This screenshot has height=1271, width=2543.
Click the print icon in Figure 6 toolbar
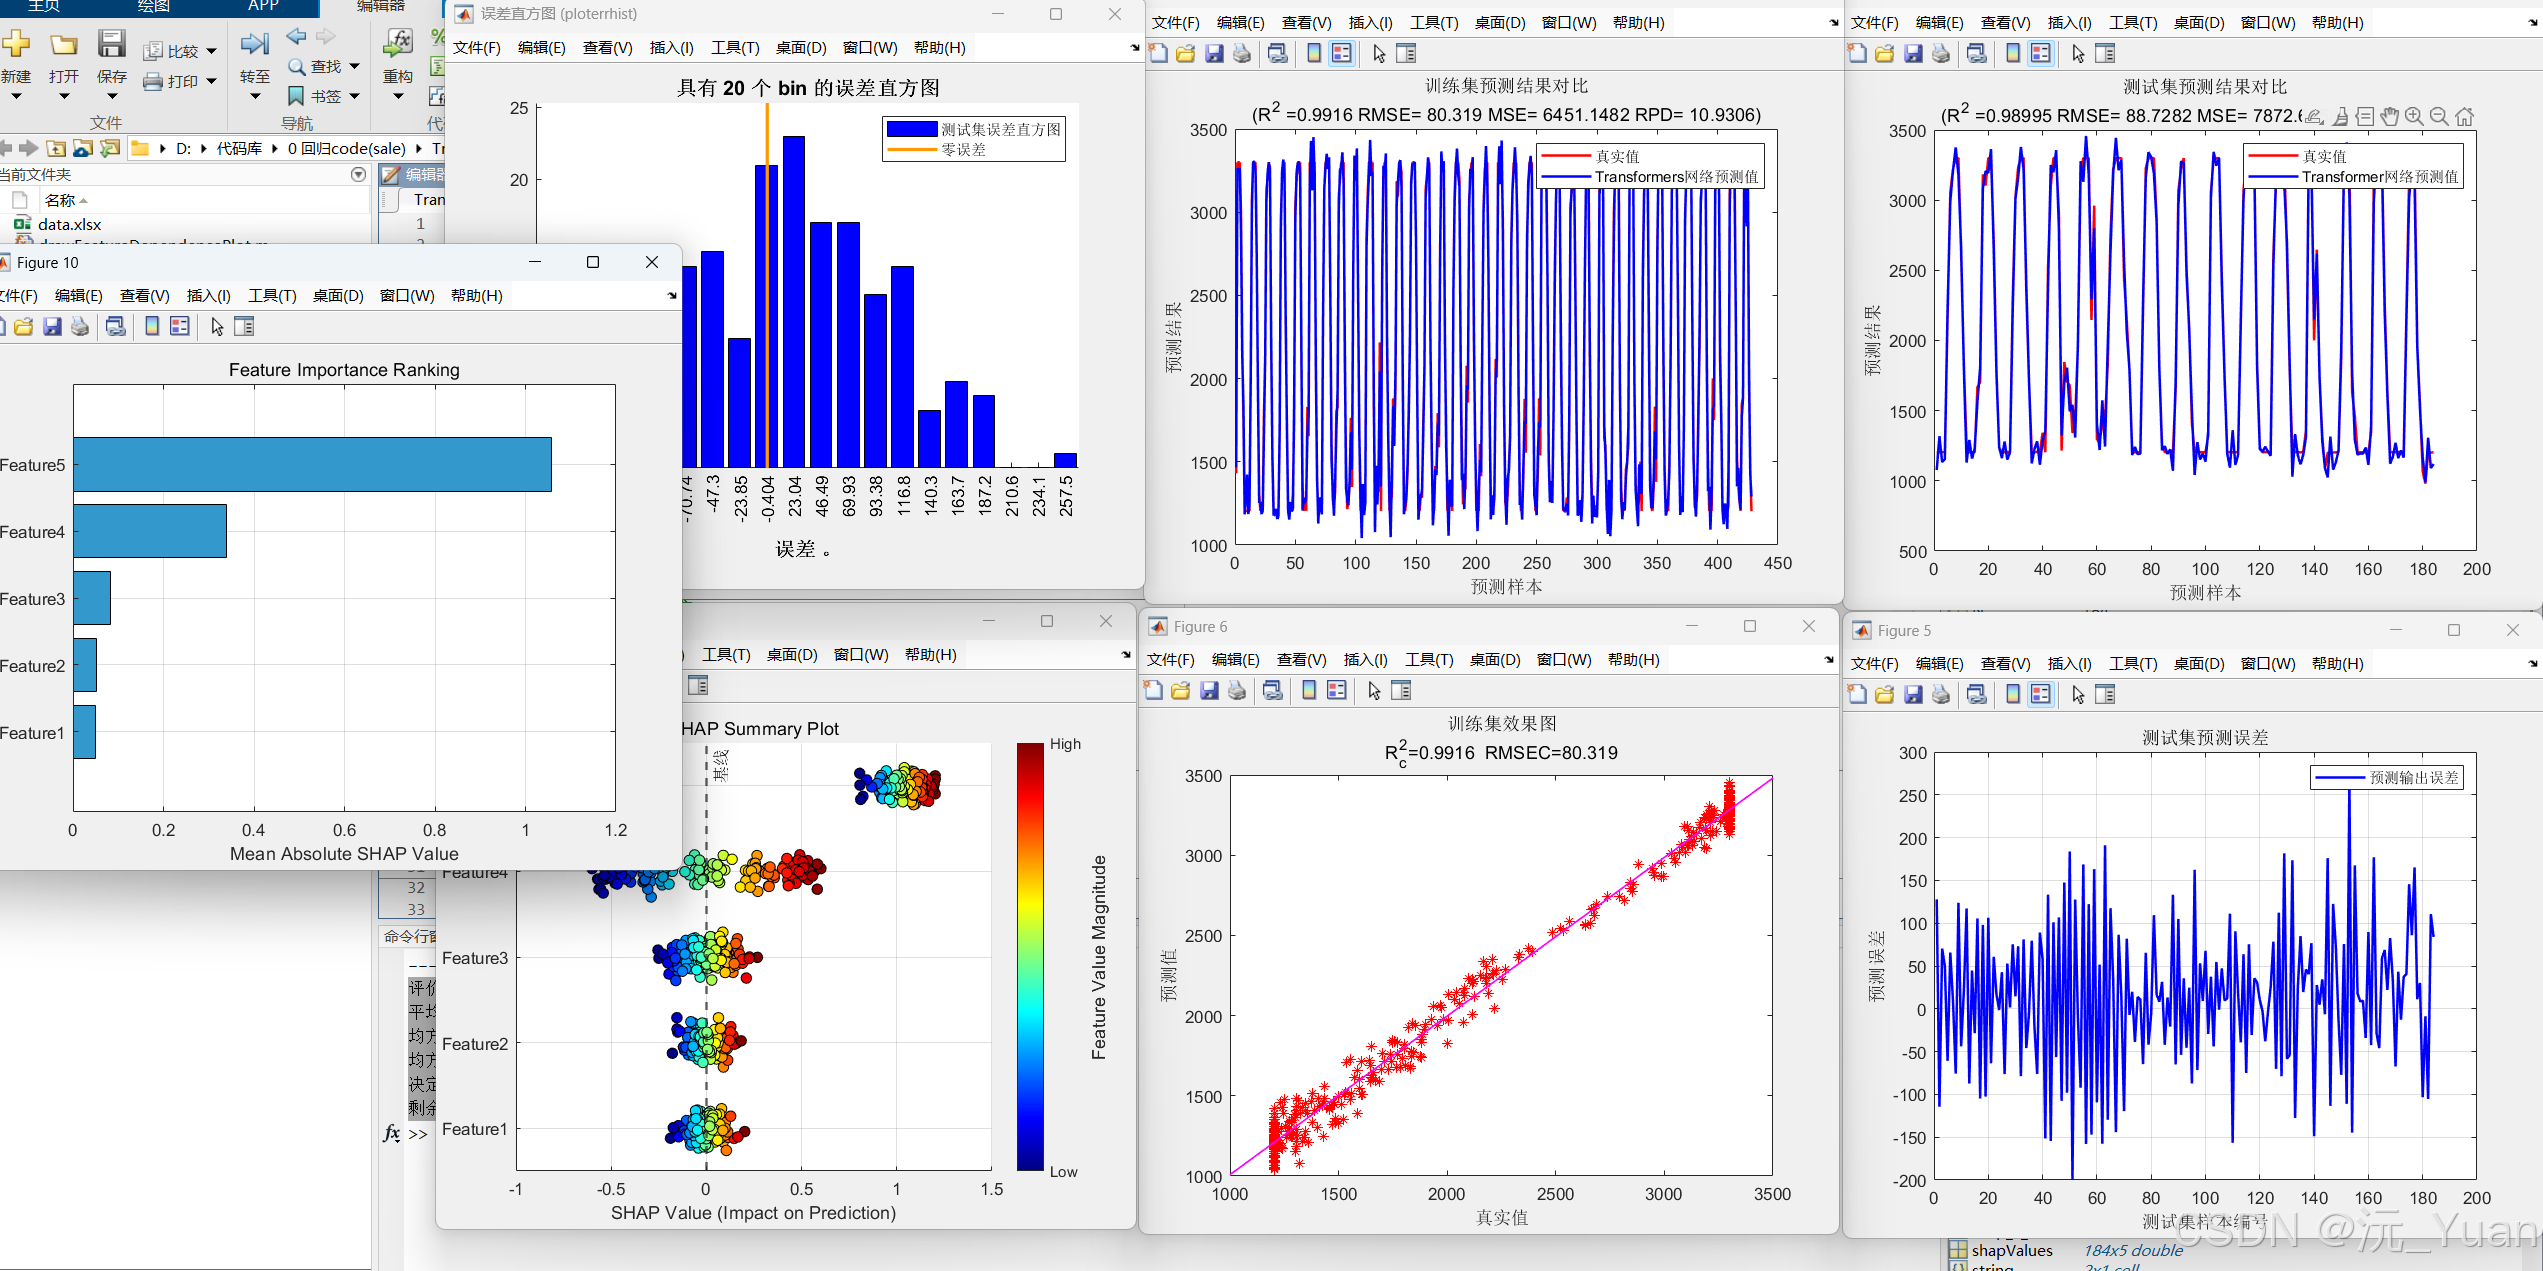pyautogui.click(x=1237, y=691)
